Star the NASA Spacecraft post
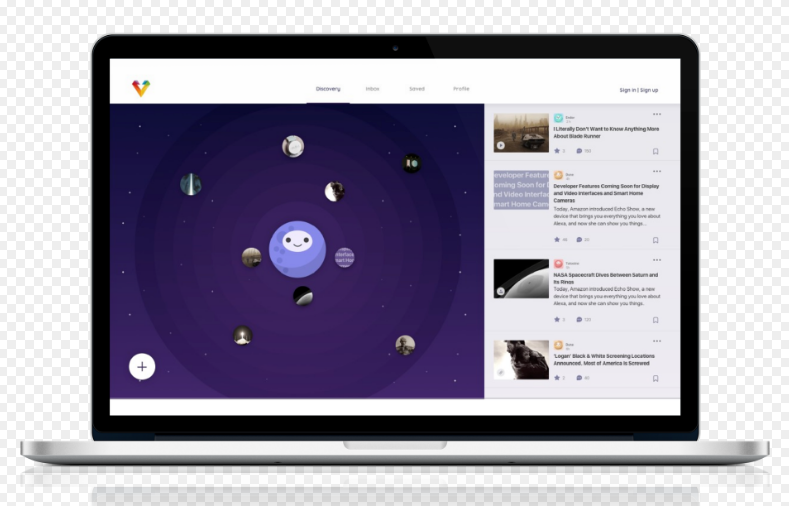Screen dimensions: 789x506 point(557,319)
